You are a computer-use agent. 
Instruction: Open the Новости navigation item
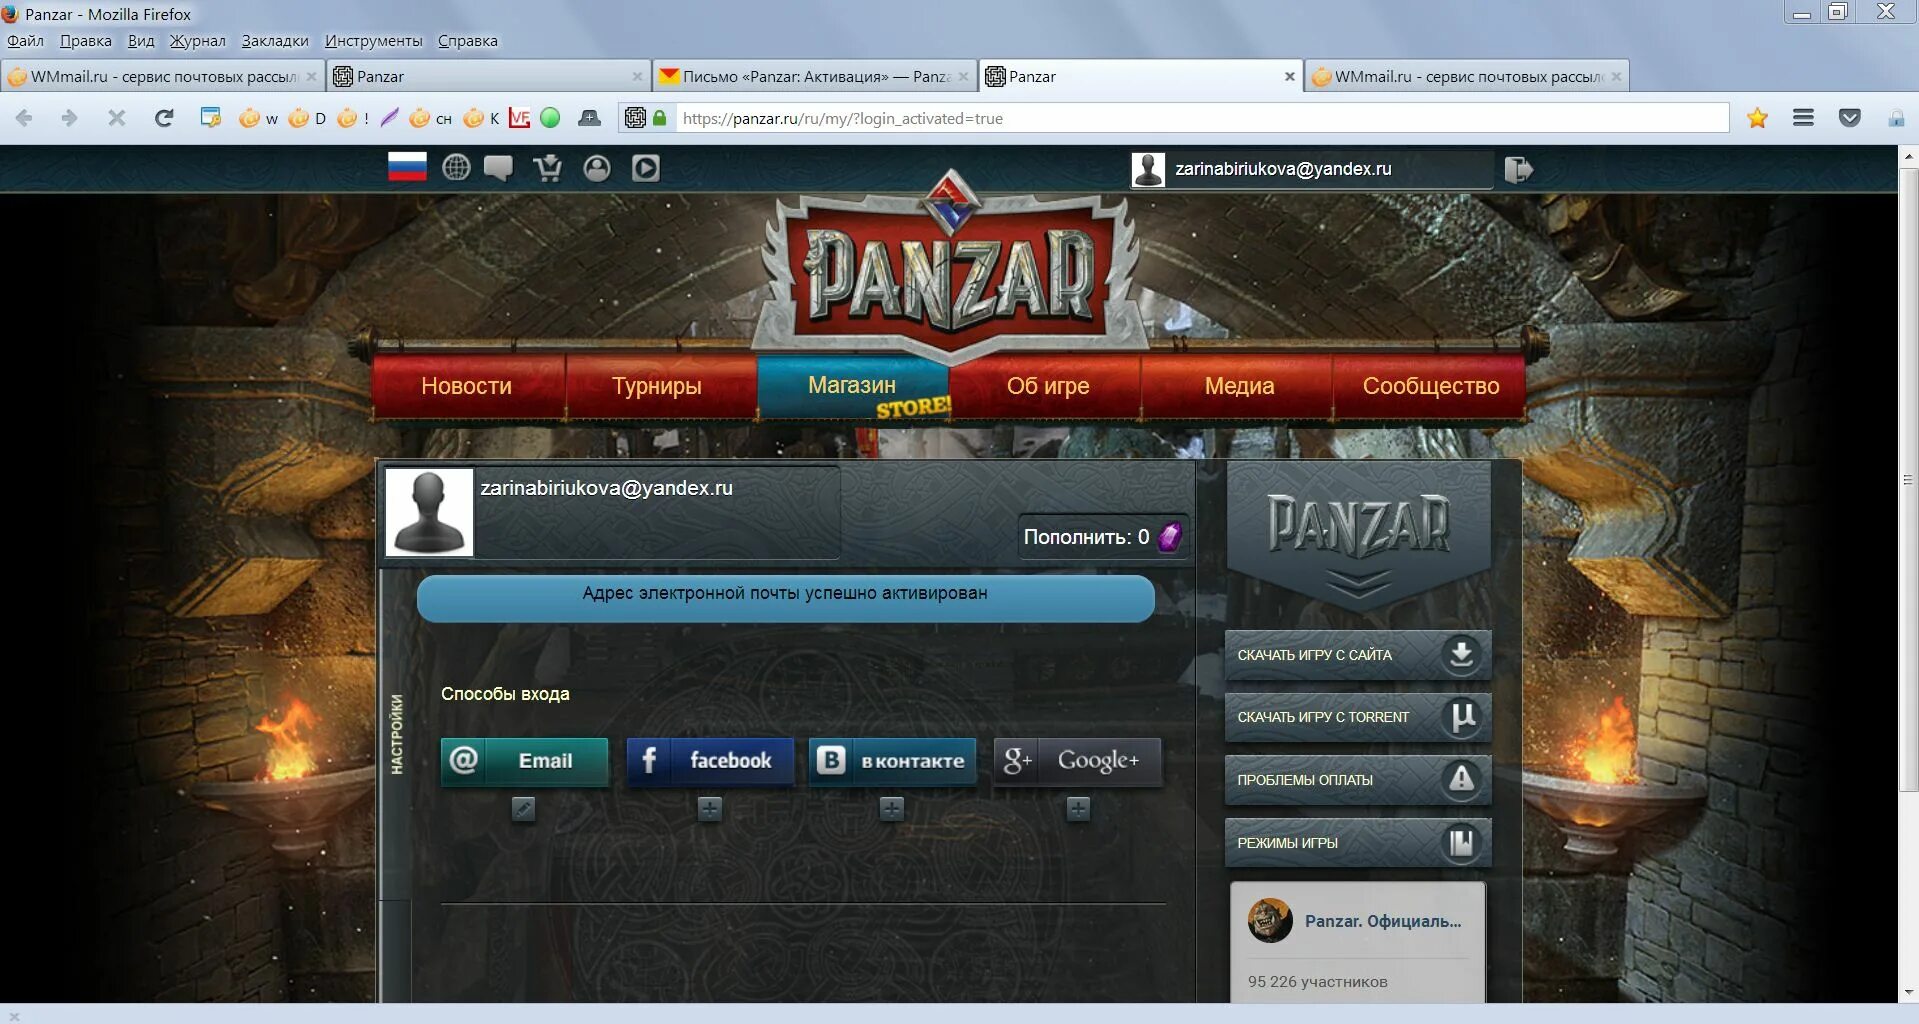466,386
